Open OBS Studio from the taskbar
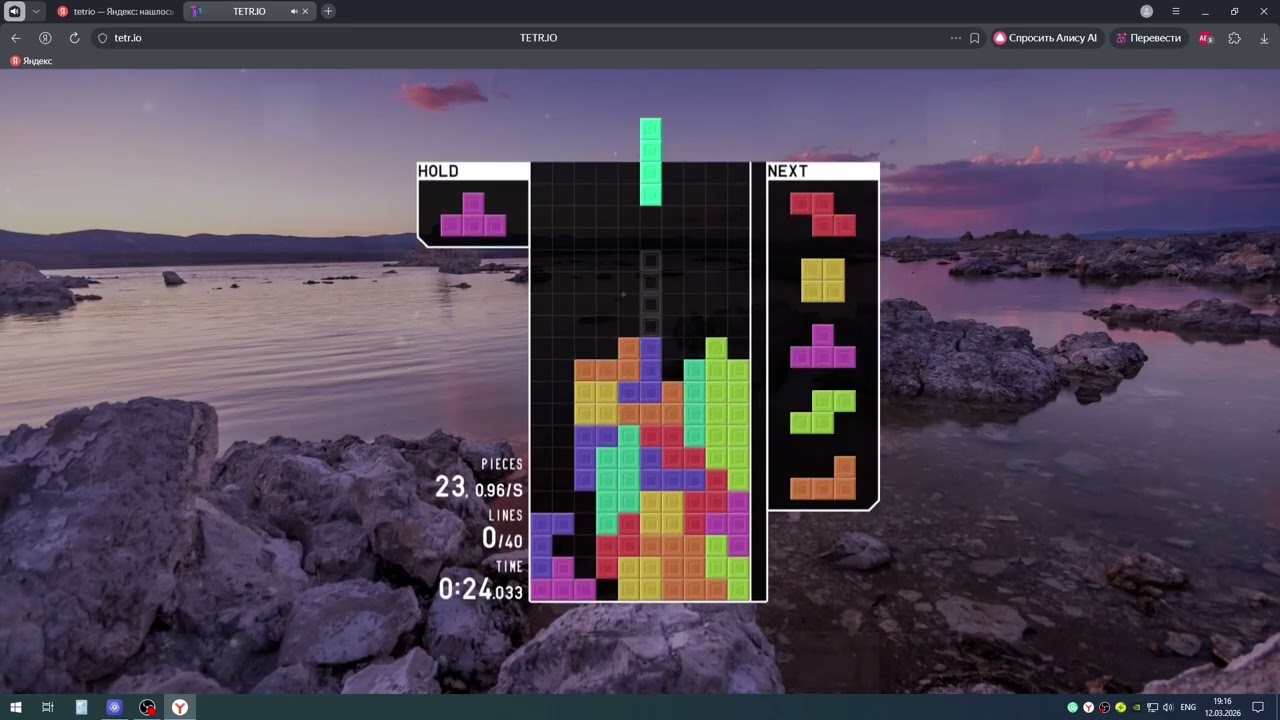 [147, 707]
